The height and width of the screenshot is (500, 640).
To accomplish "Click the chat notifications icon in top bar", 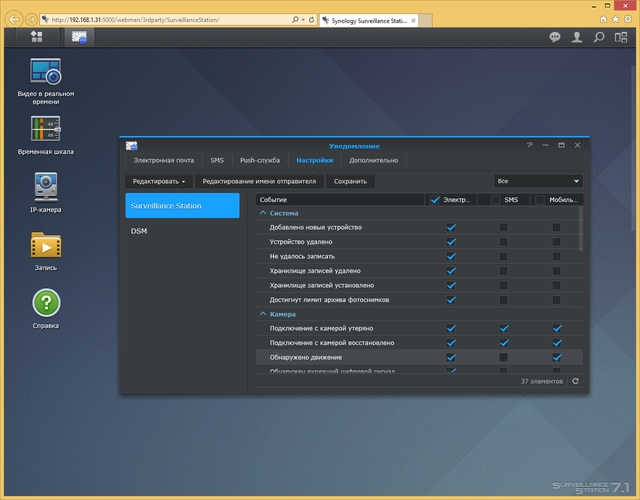I will [555, 37].
